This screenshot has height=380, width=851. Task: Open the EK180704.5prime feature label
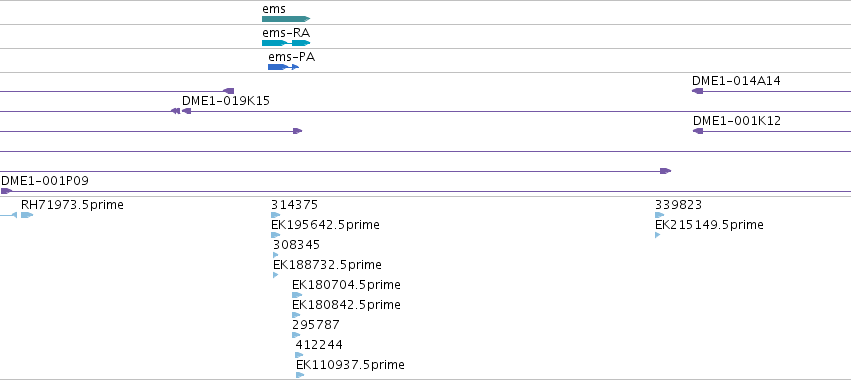click(x=346, y=284)
